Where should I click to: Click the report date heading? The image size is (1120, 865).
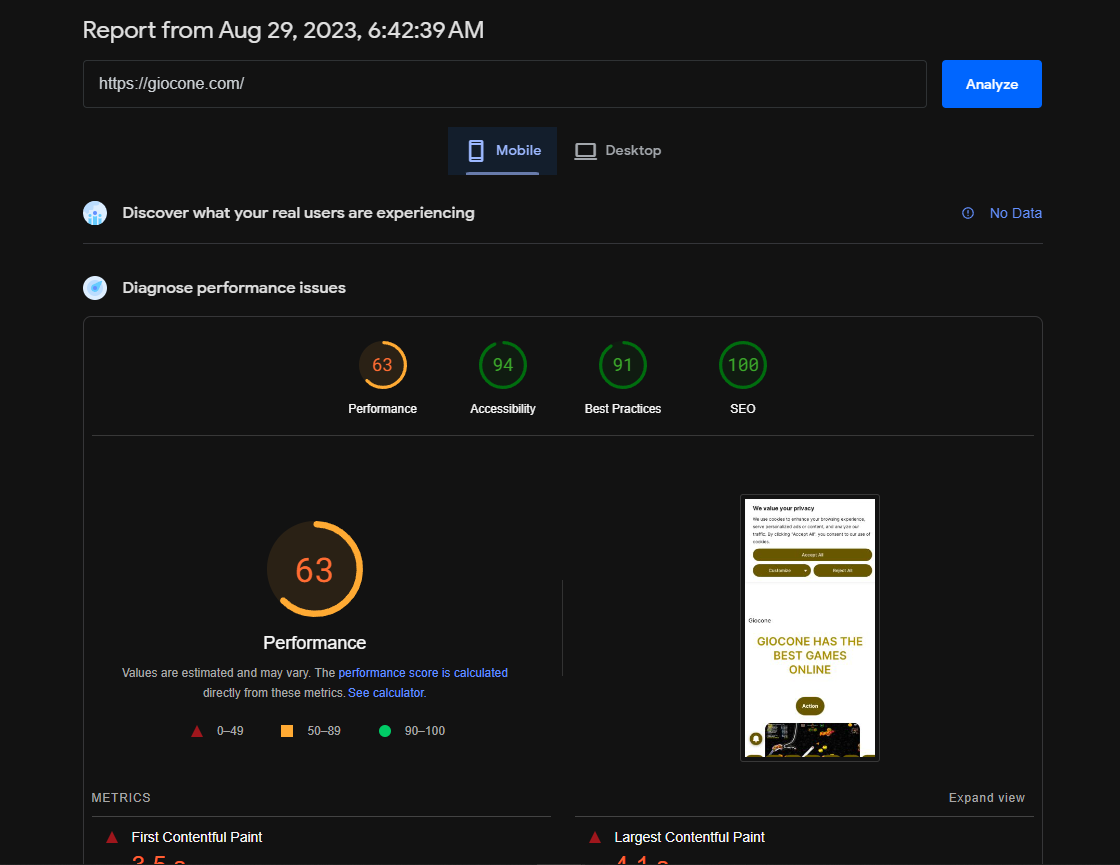[x=284, y=30]
